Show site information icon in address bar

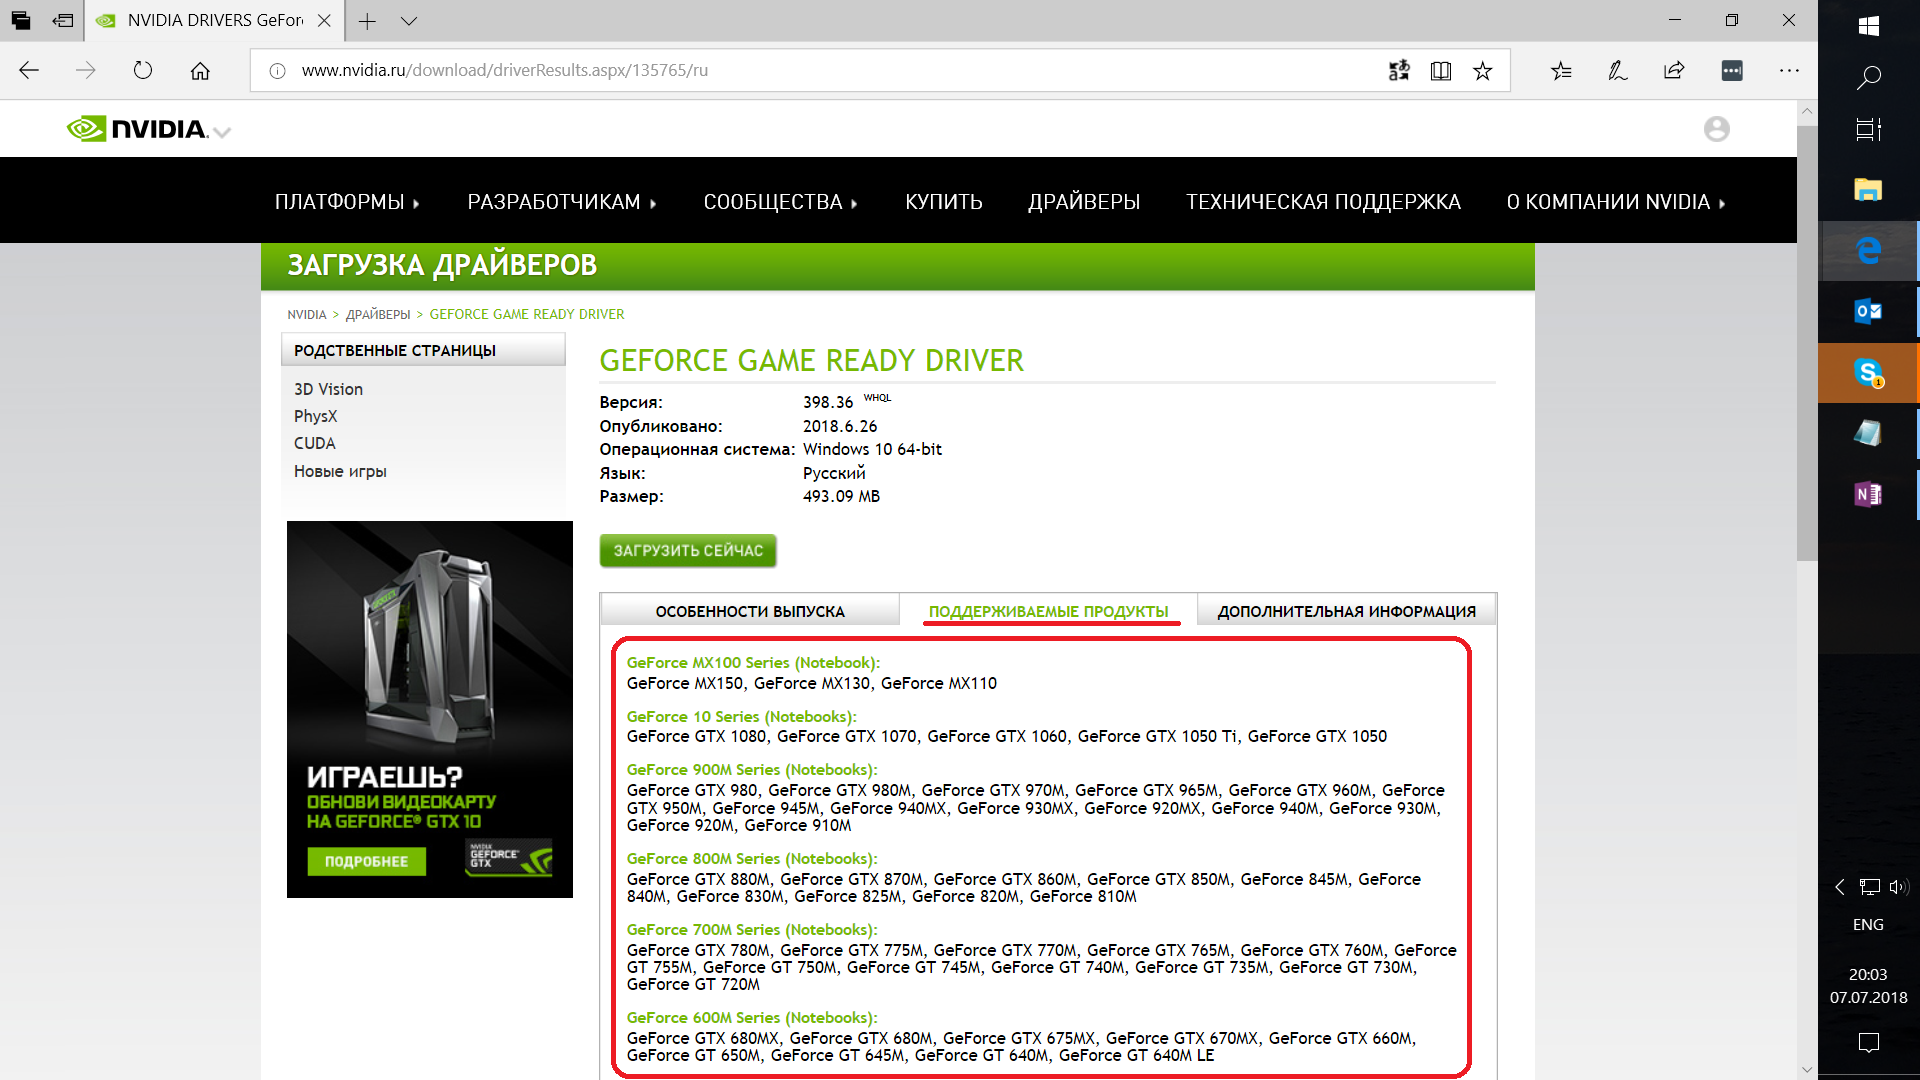[278, 70]
